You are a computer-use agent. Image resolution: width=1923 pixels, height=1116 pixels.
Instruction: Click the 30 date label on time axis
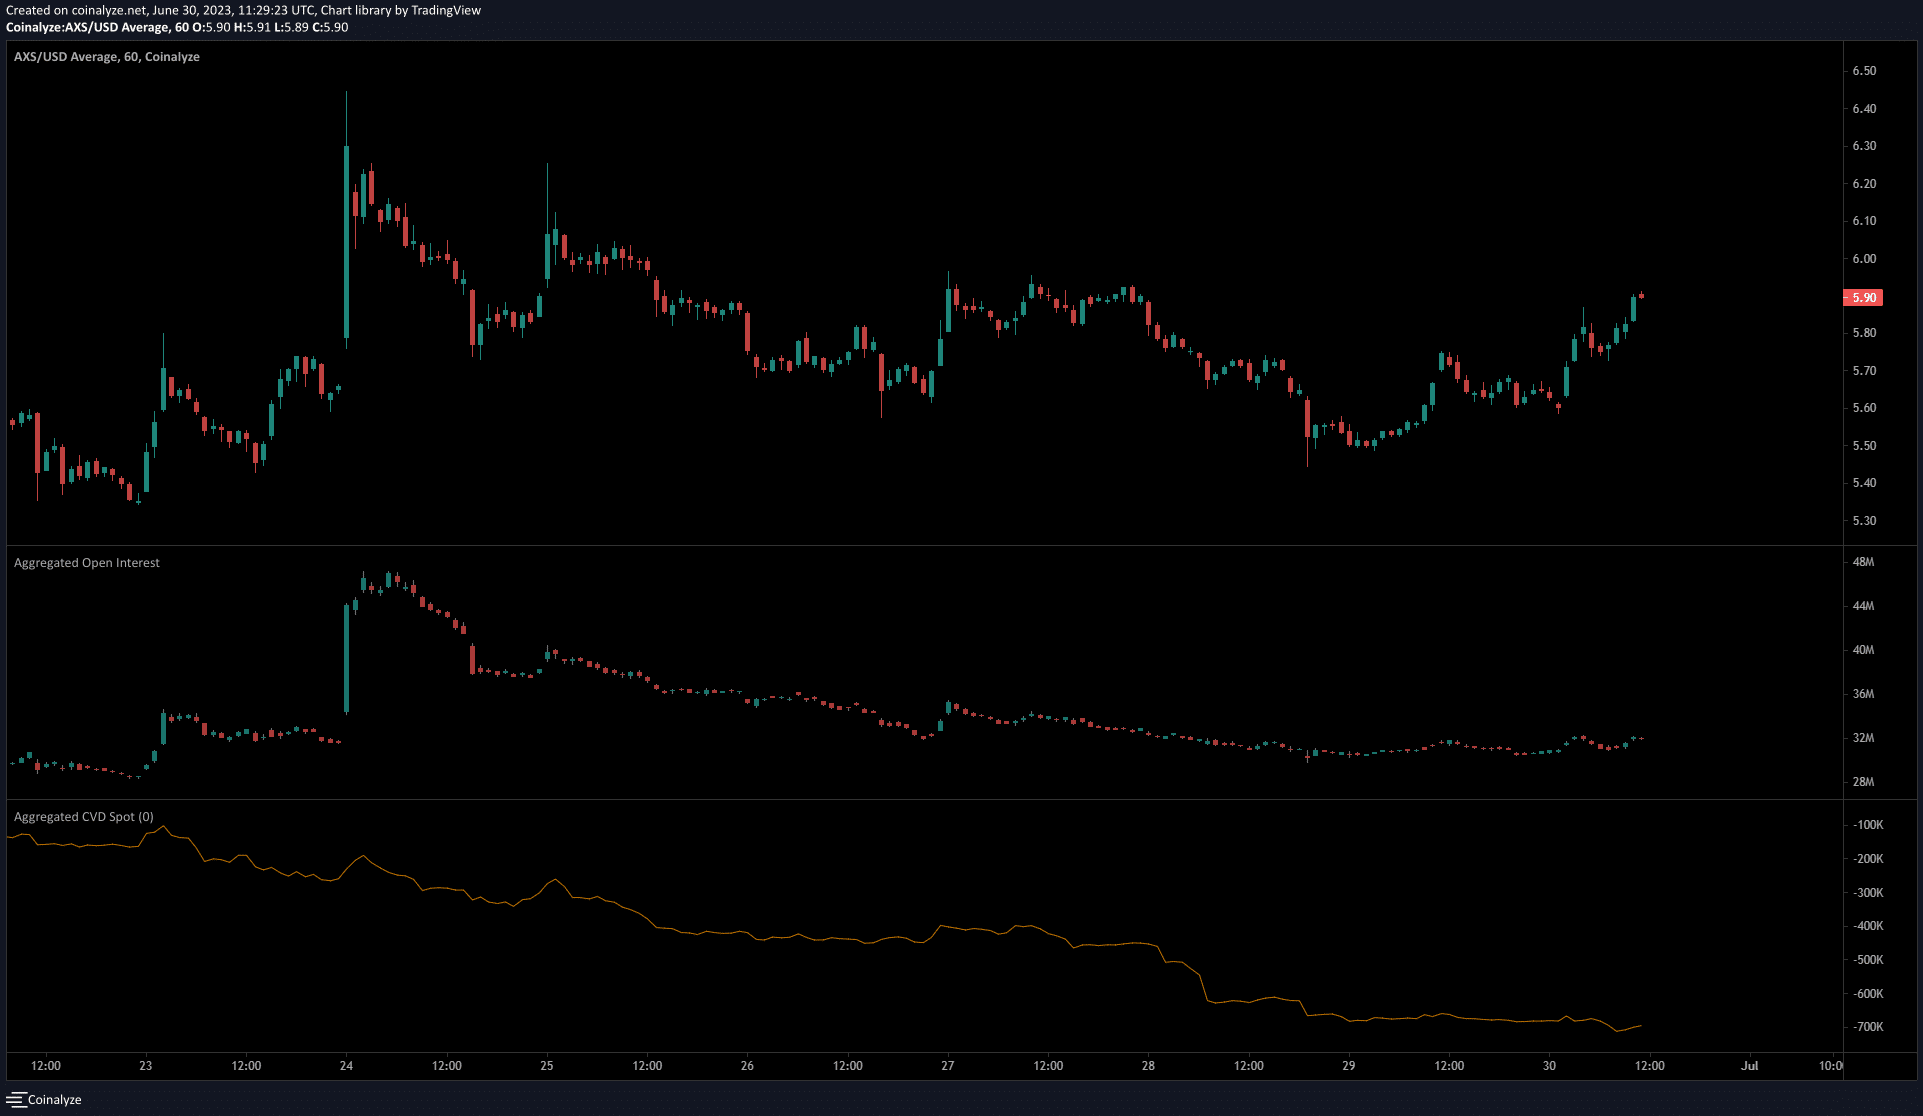point(1549,1066)
